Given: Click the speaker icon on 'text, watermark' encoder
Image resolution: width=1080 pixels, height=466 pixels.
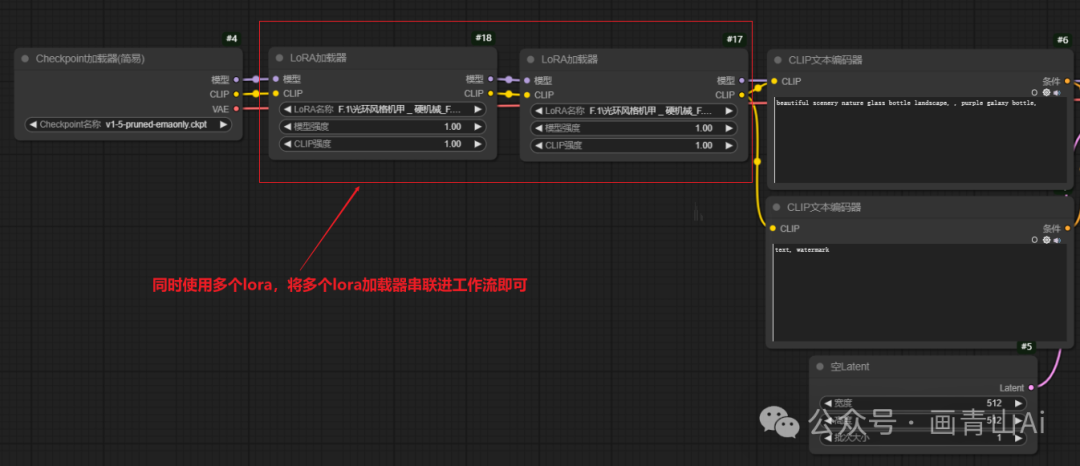Looking at the screenshot, I should coord(1057,240).
